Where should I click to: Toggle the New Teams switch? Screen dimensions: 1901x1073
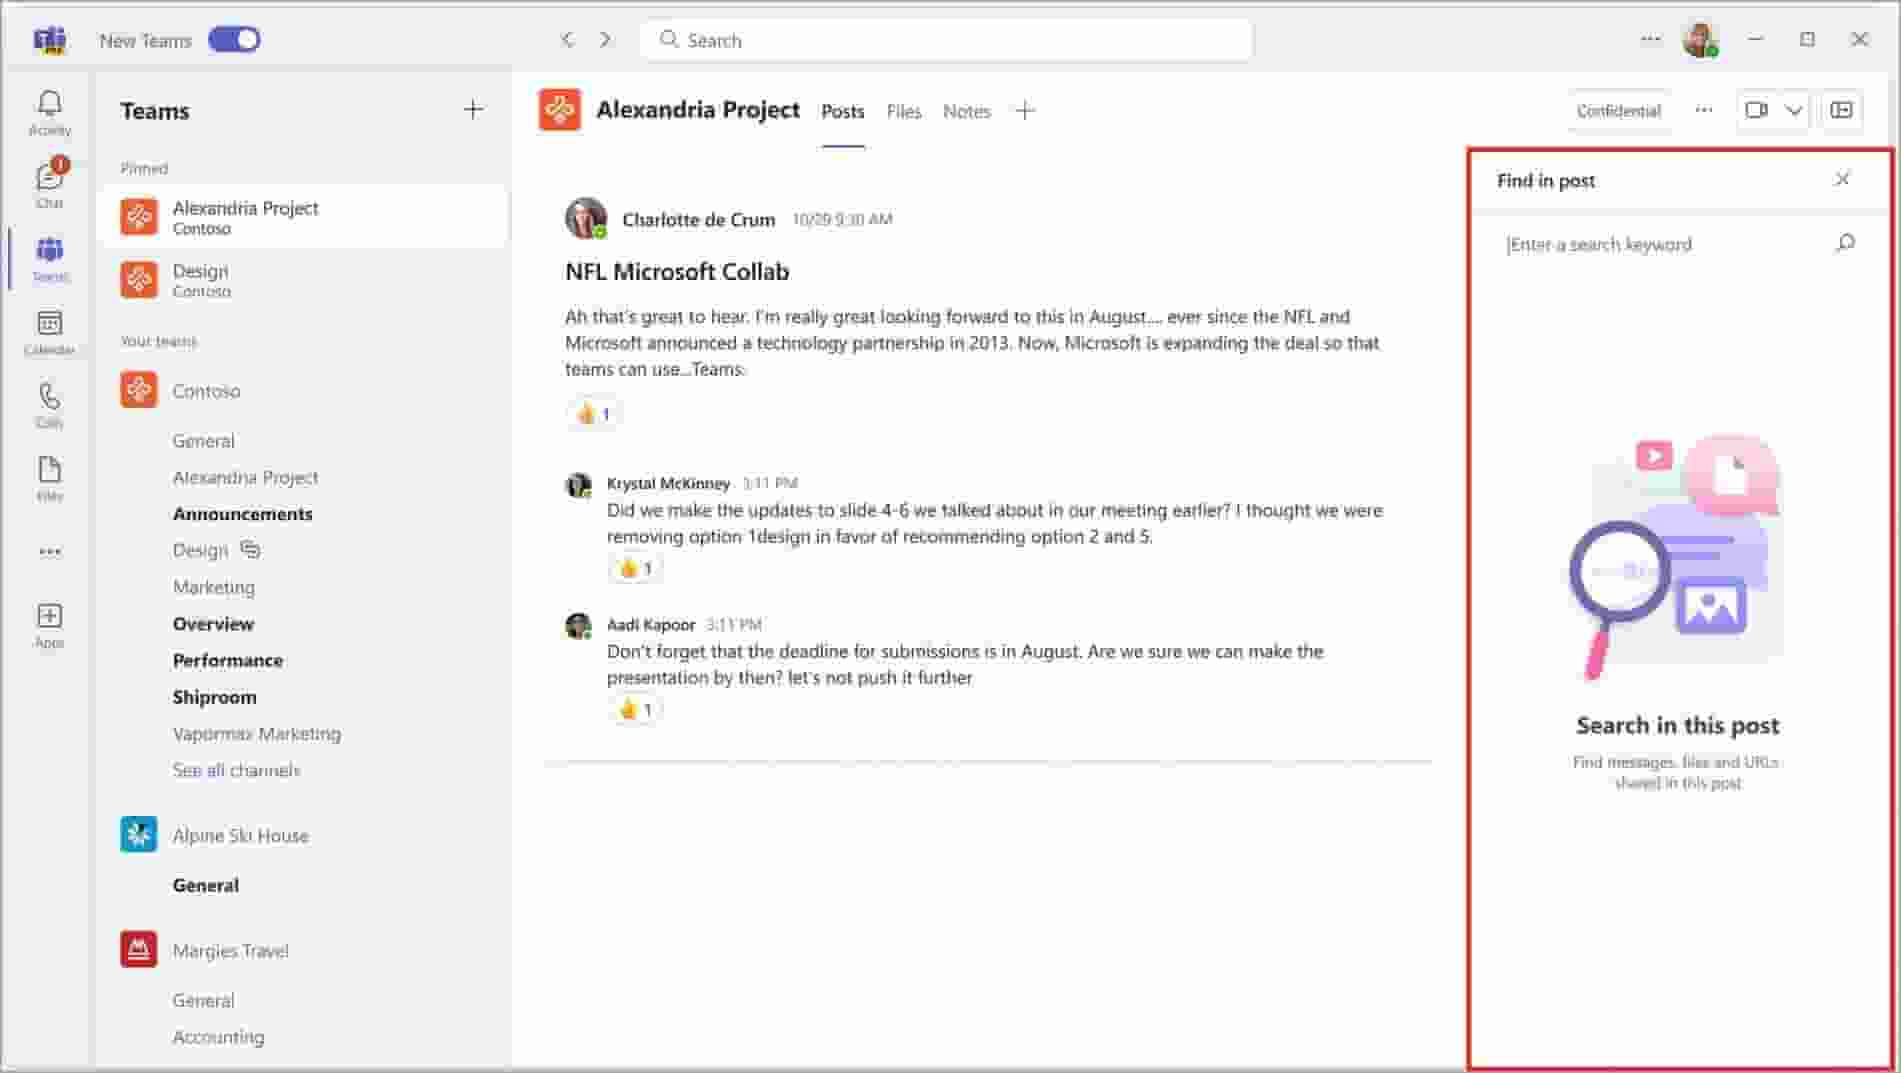point(234,40)
